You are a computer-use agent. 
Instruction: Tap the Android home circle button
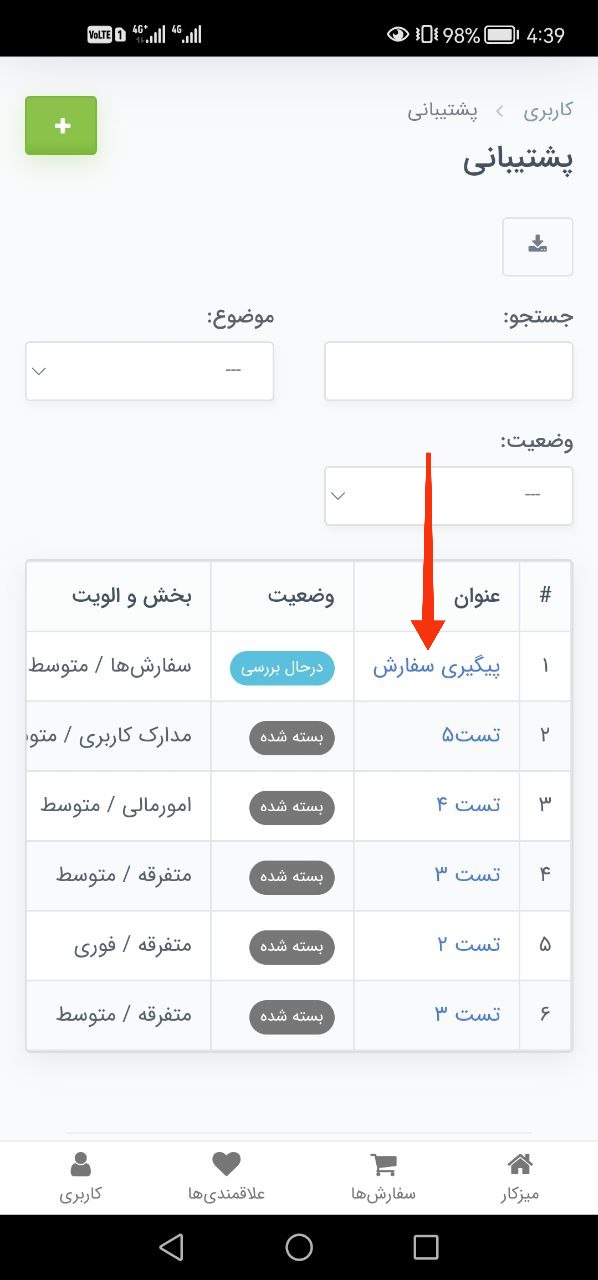(x=299, y=1246)
